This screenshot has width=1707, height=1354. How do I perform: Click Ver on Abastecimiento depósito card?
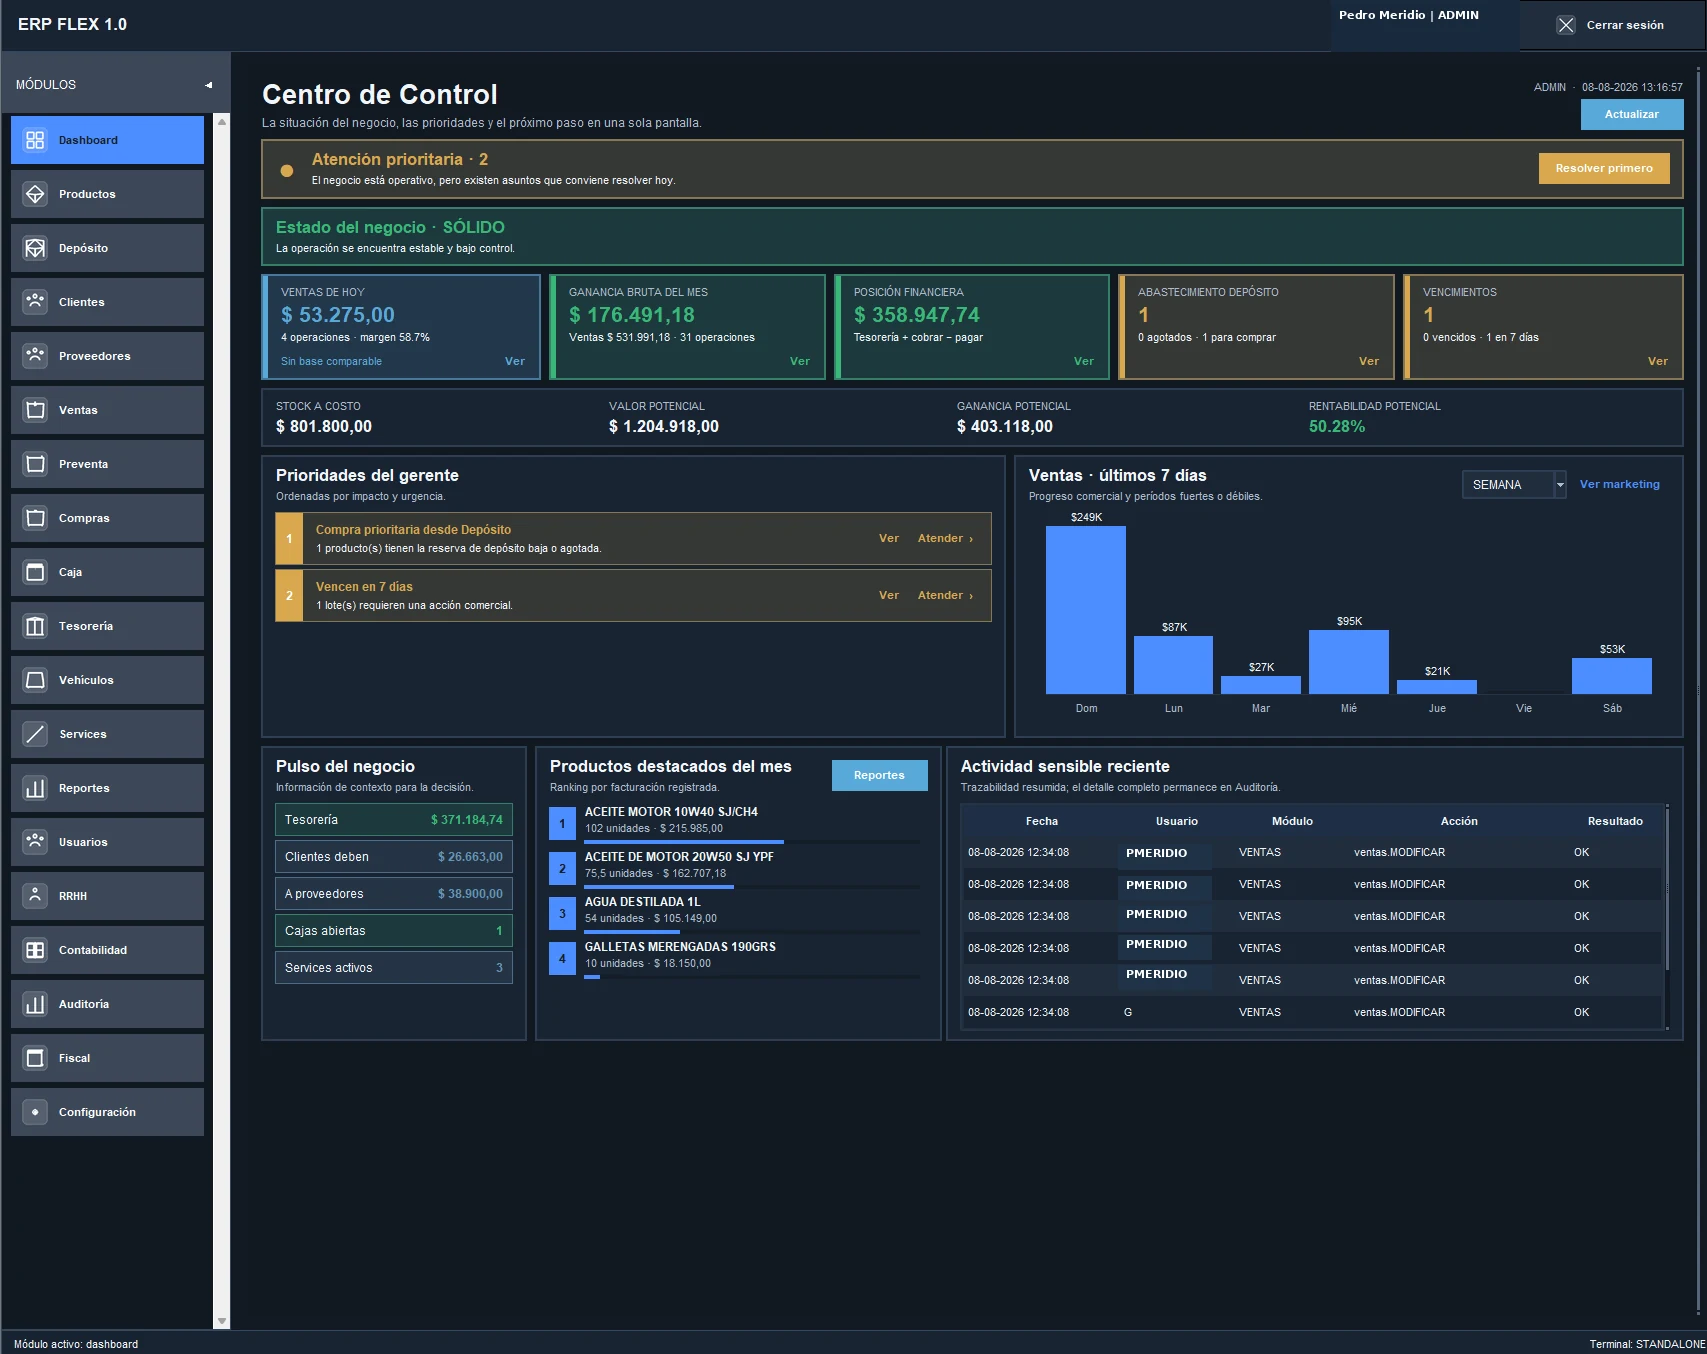point(1369,361)
